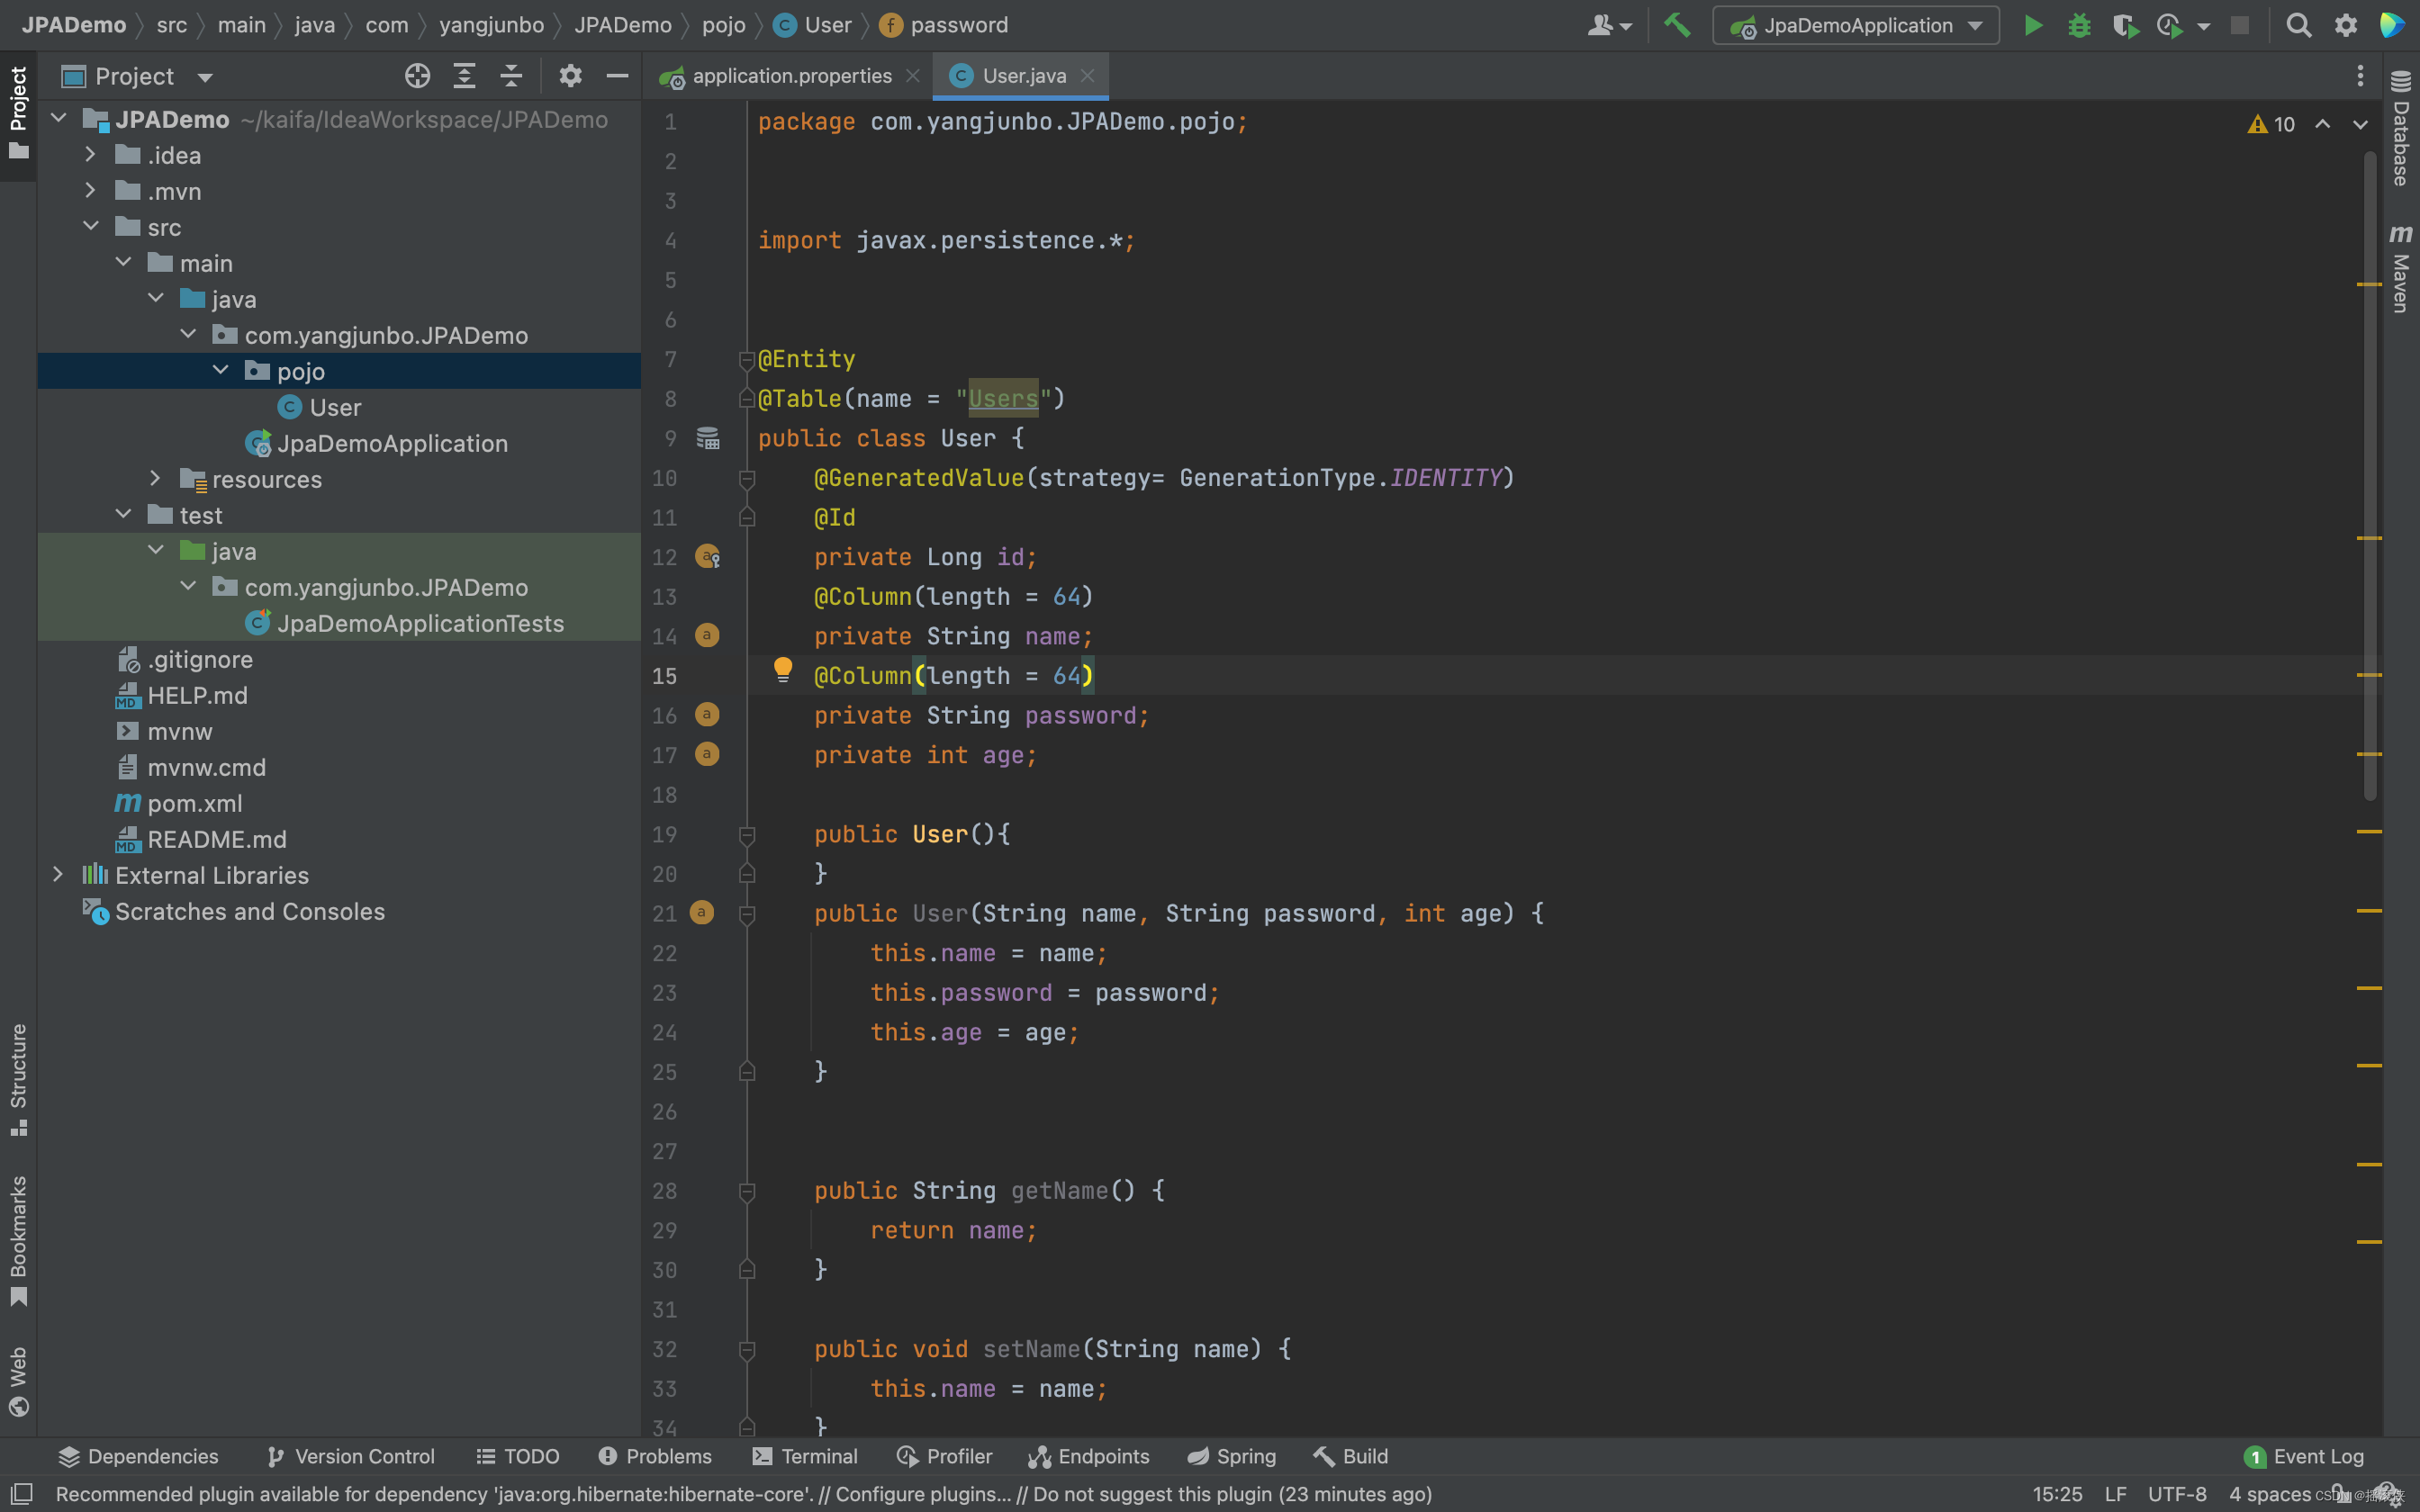Viewport: 2420px width, 1512px height.
Task: Click the yellow intention light bulb
Action: 782,670
